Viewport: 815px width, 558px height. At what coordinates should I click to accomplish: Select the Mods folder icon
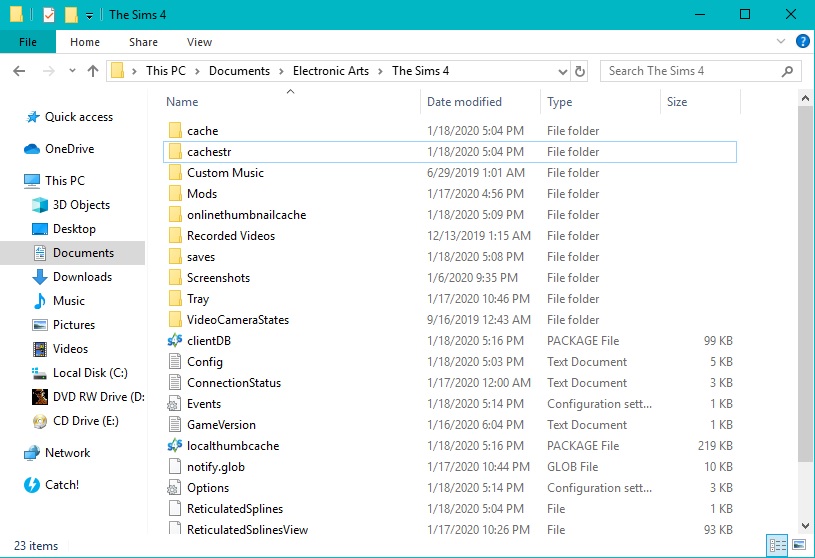click(x=175, y=194)
